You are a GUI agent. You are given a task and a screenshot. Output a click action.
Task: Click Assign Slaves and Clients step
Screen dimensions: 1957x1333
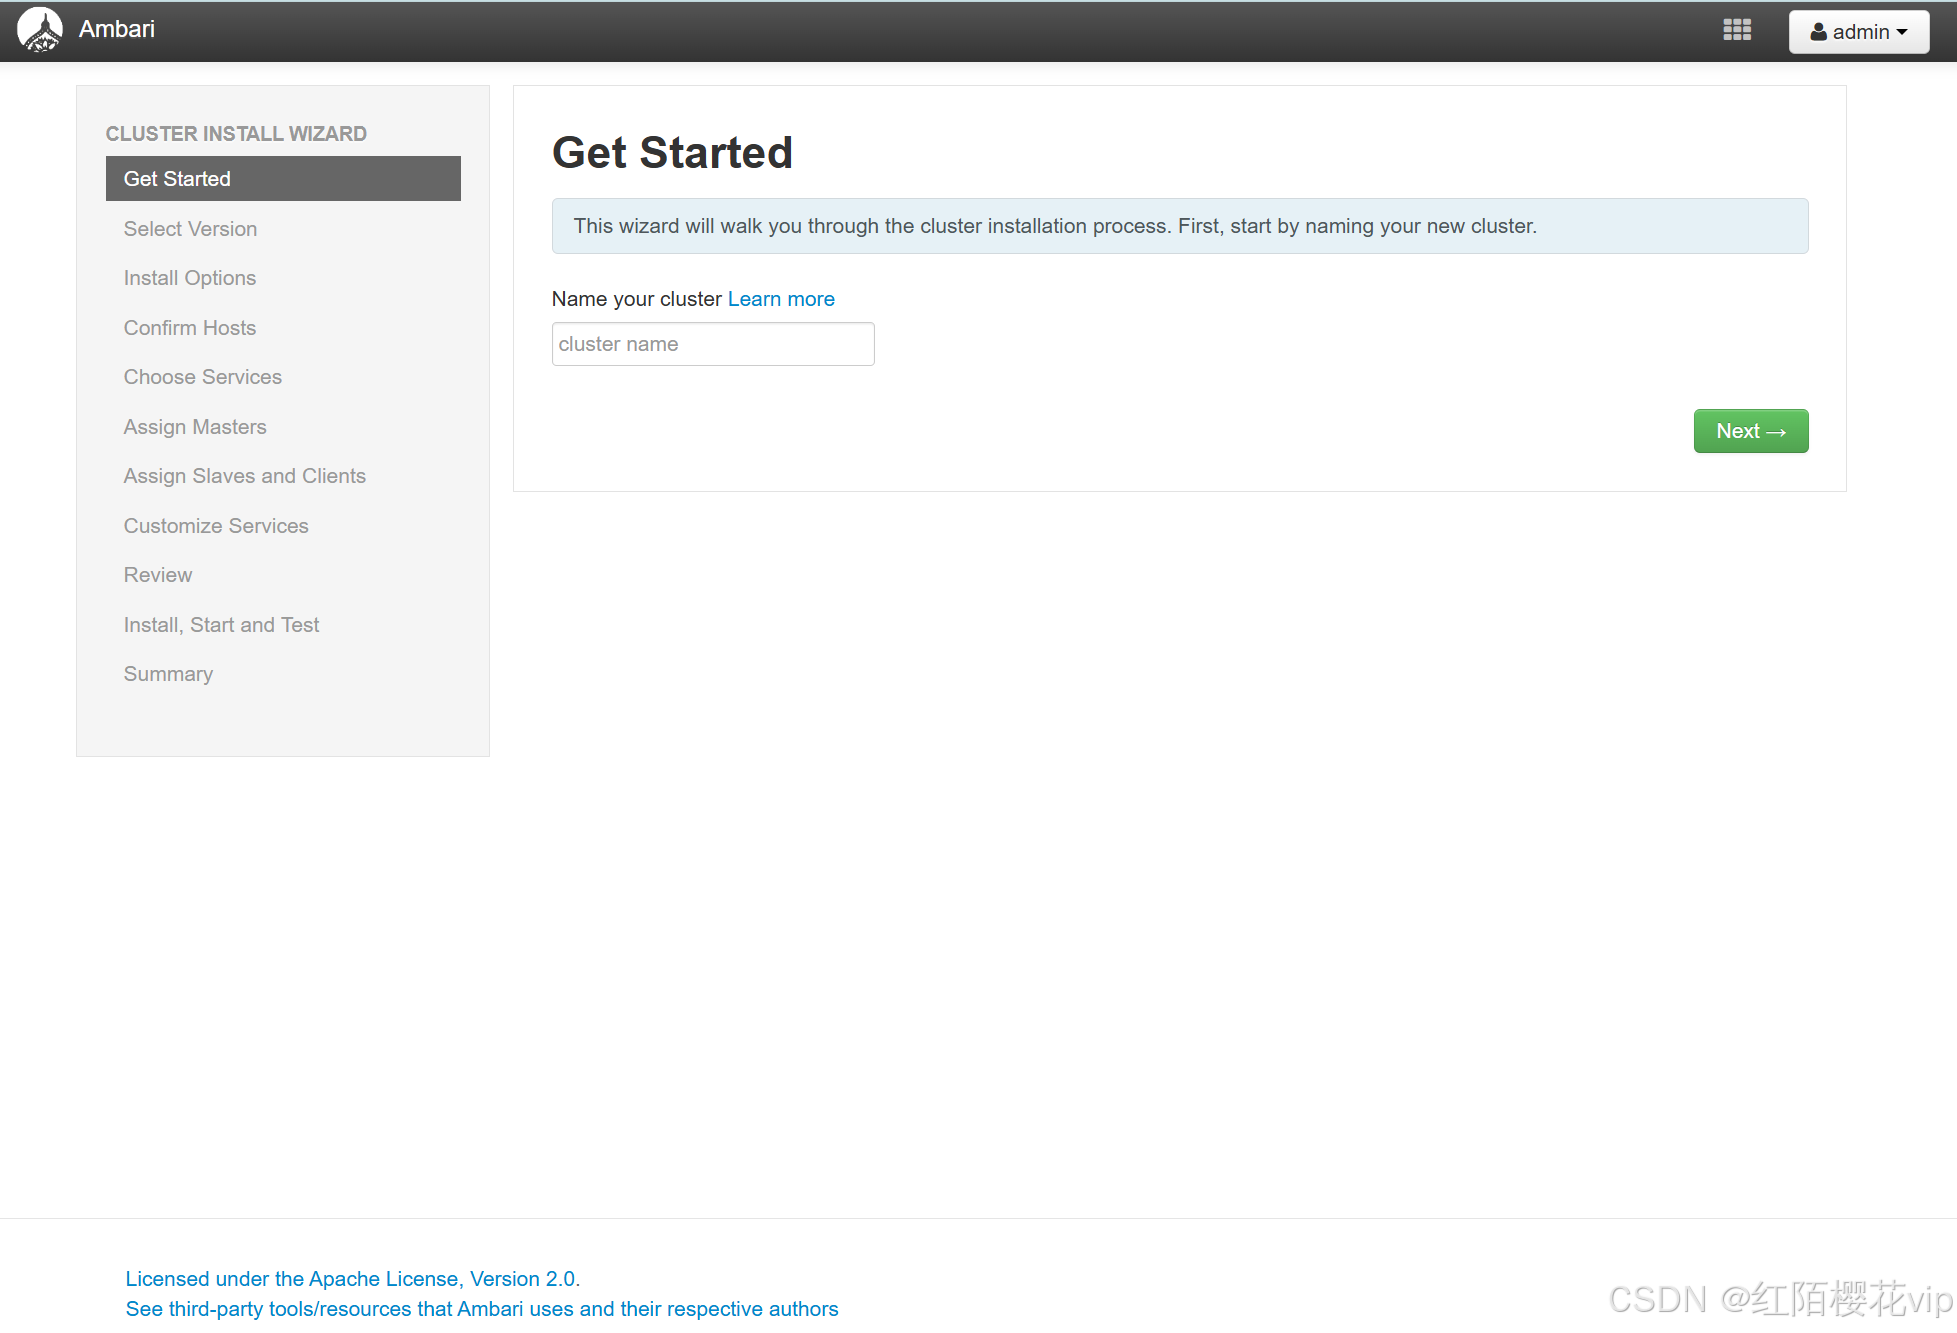tap(244, 476)
